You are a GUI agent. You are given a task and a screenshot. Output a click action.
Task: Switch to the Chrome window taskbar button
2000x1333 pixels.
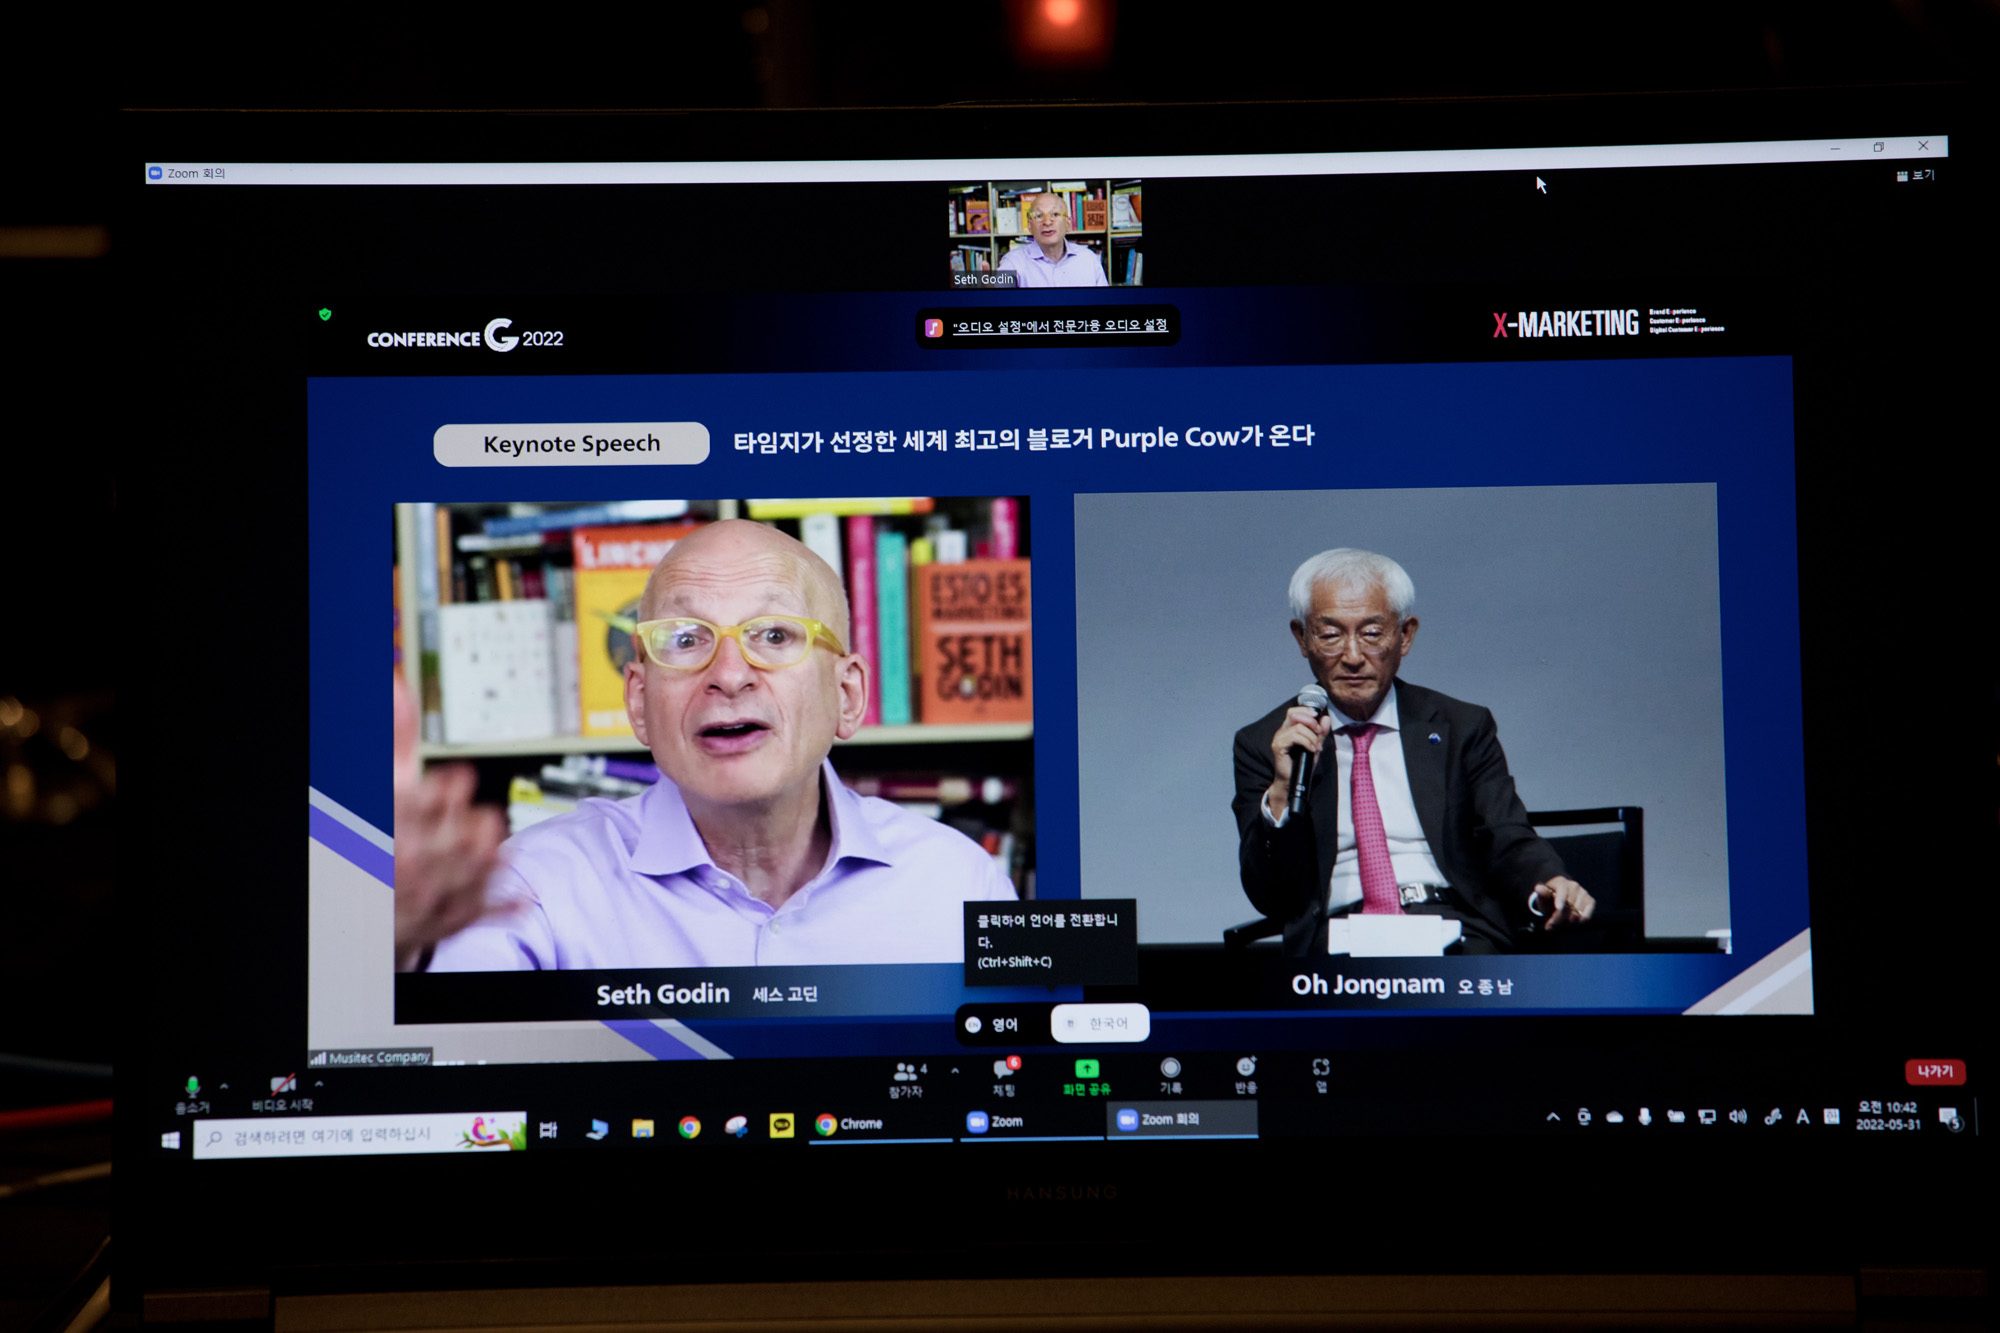(x=879, y=1124)
